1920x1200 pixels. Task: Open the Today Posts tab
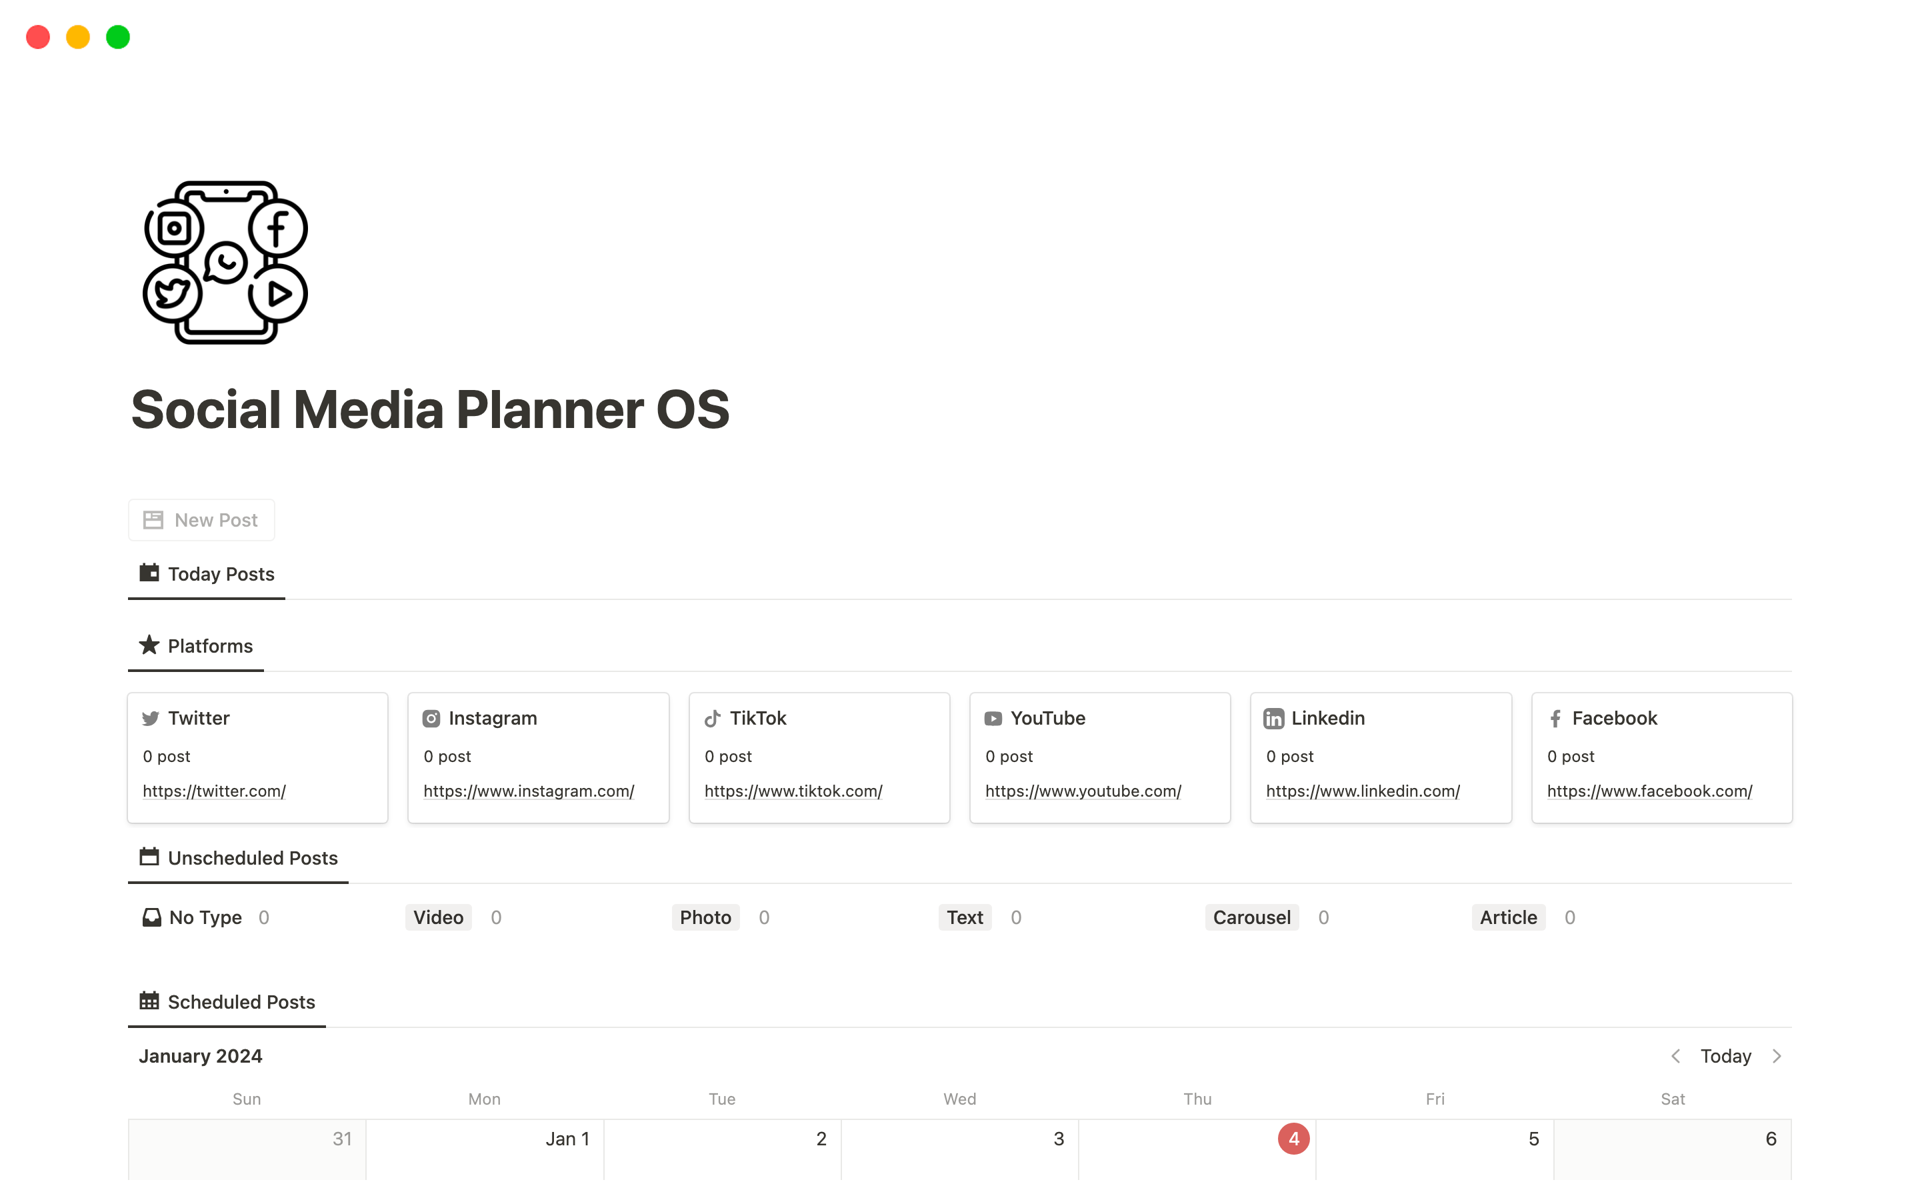(206, 574)
